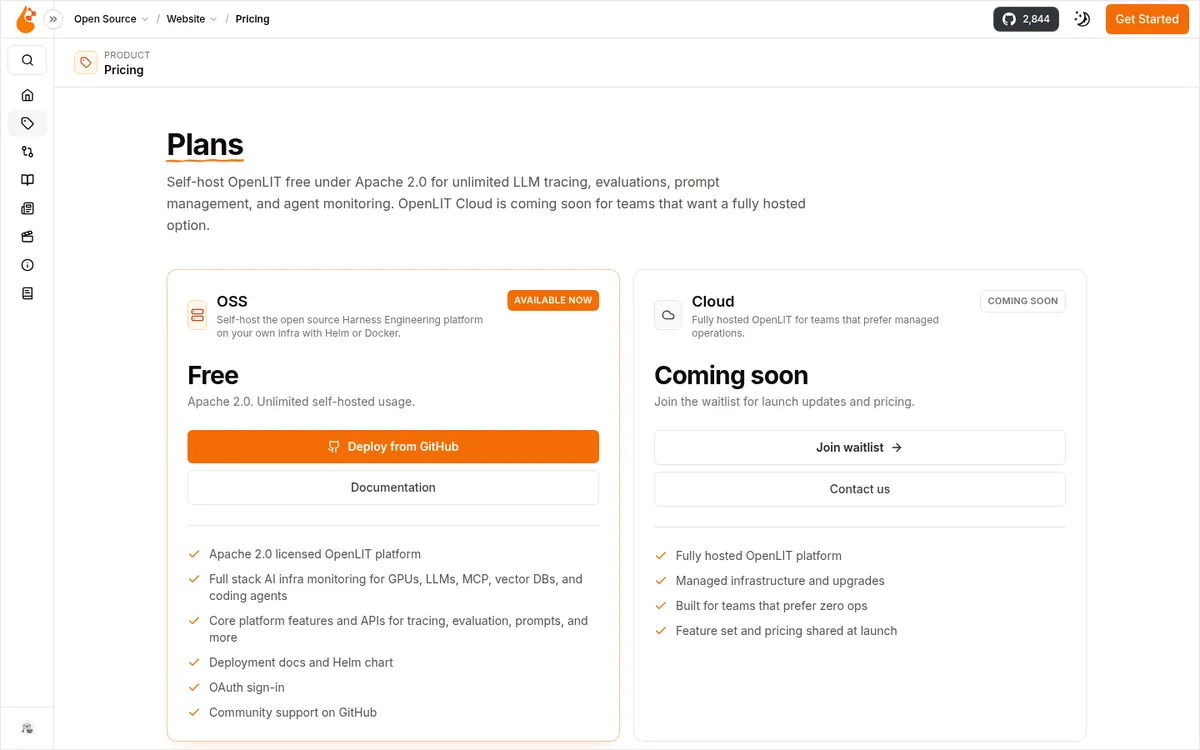Click the 'OAuth sign-in' feature
The width and height of the screenshot is (1200, 750).
247,687
